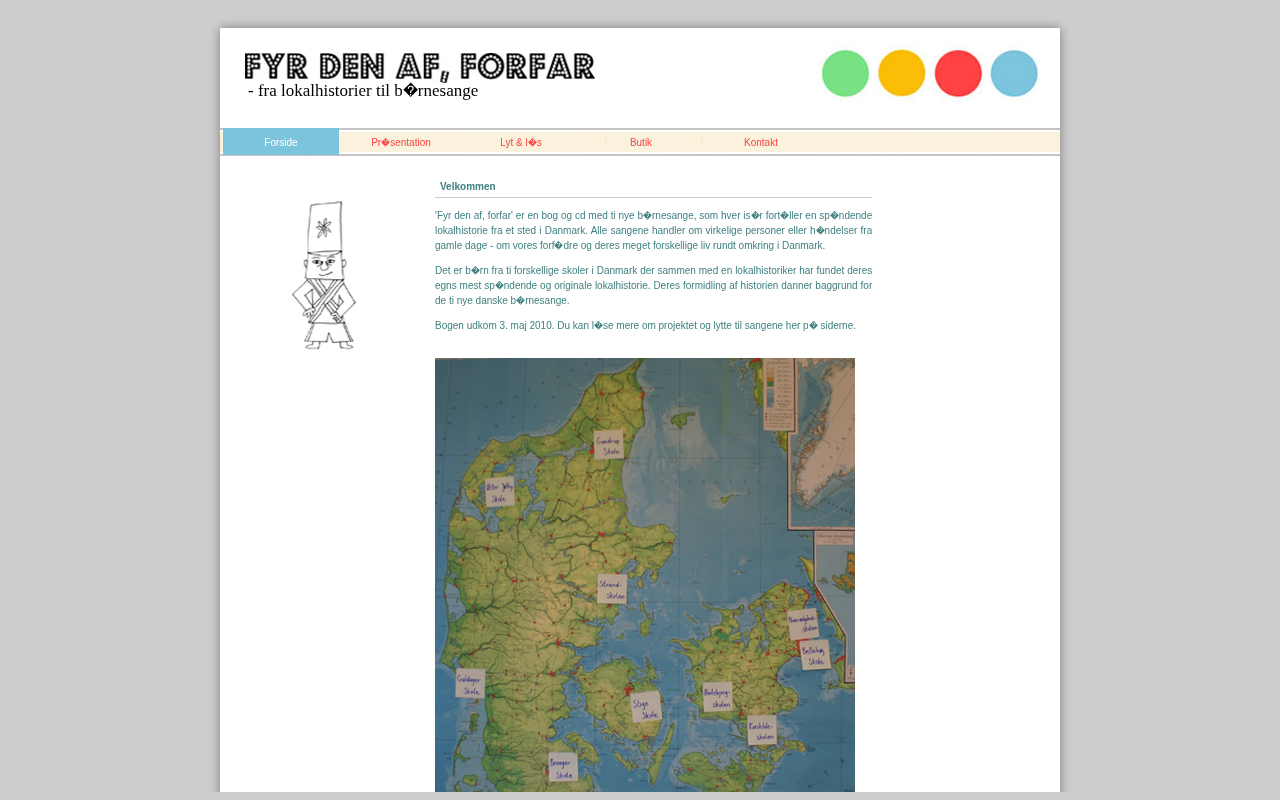Image resolution: width=1280 pixels, height=800 pixels.
Task: Go to the Præsentation menu item
Action: coord(401,142)
